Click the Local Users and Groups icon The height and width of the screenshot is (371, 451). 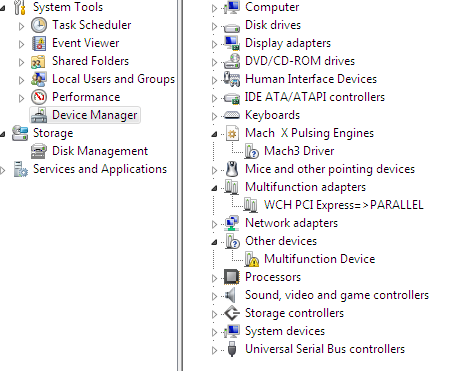point(39,79)
